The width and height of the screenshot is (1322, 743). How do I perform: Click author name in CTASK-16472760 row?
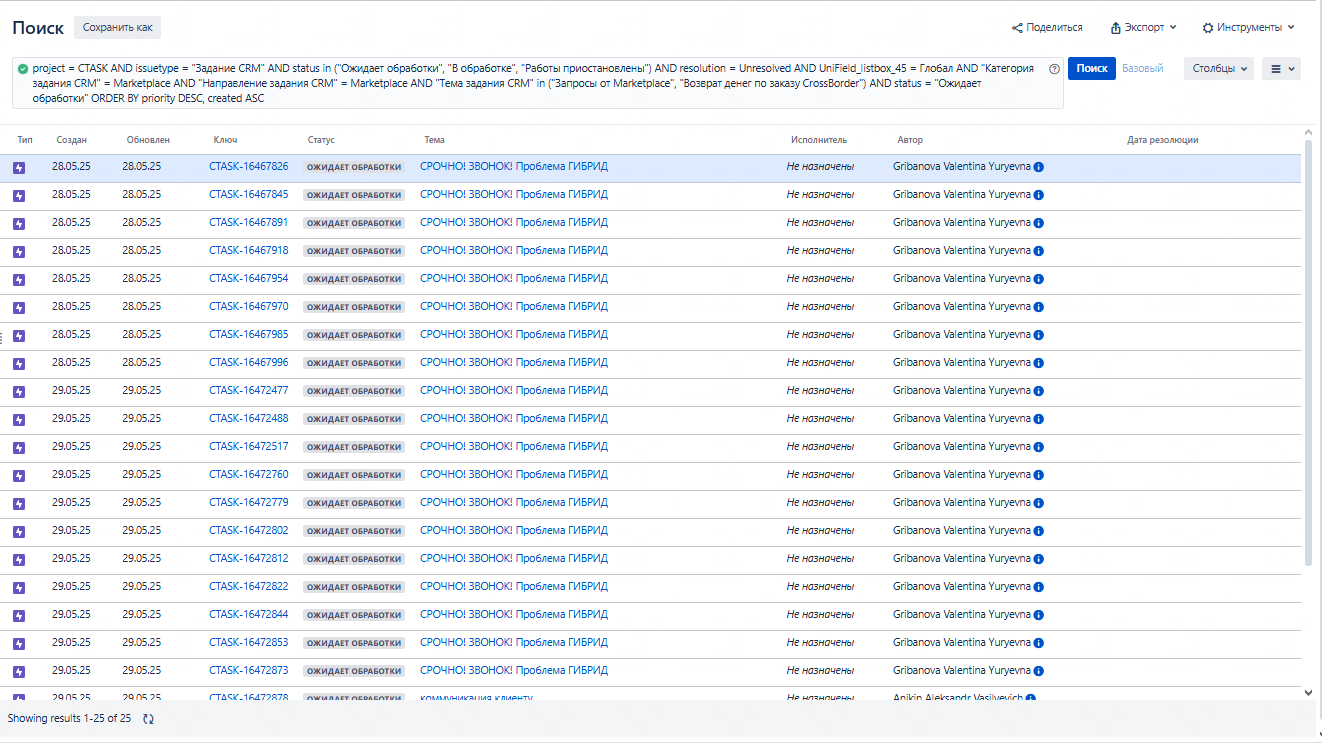click(x=962, y=475)
